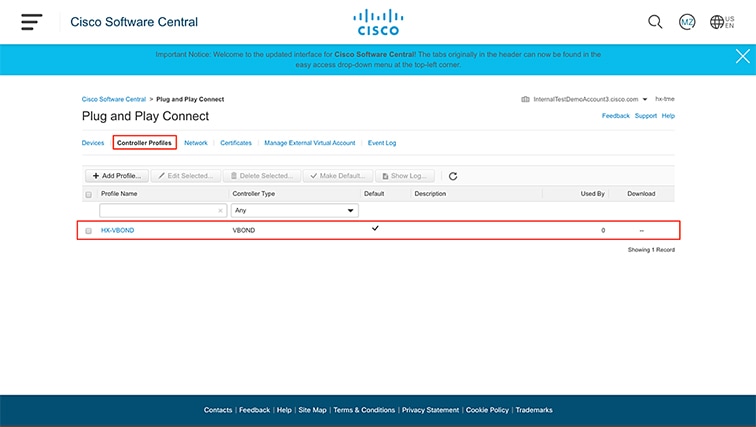Sort by the Profile Name column header
The image size is (756, 427).
pos(119,194)
